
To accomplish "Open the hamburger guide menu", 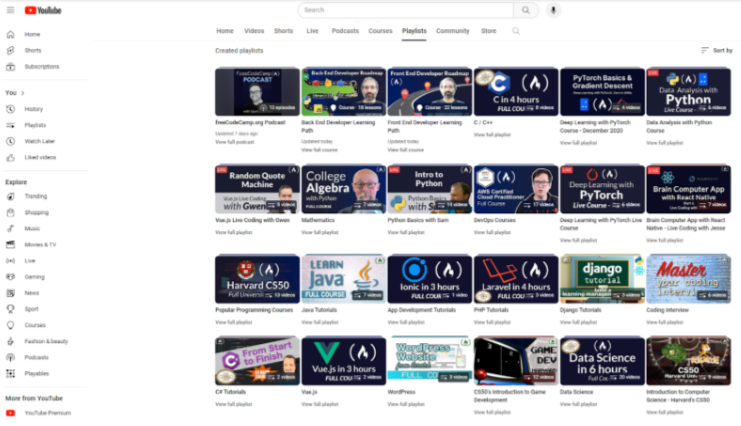I will pos(10,10).
